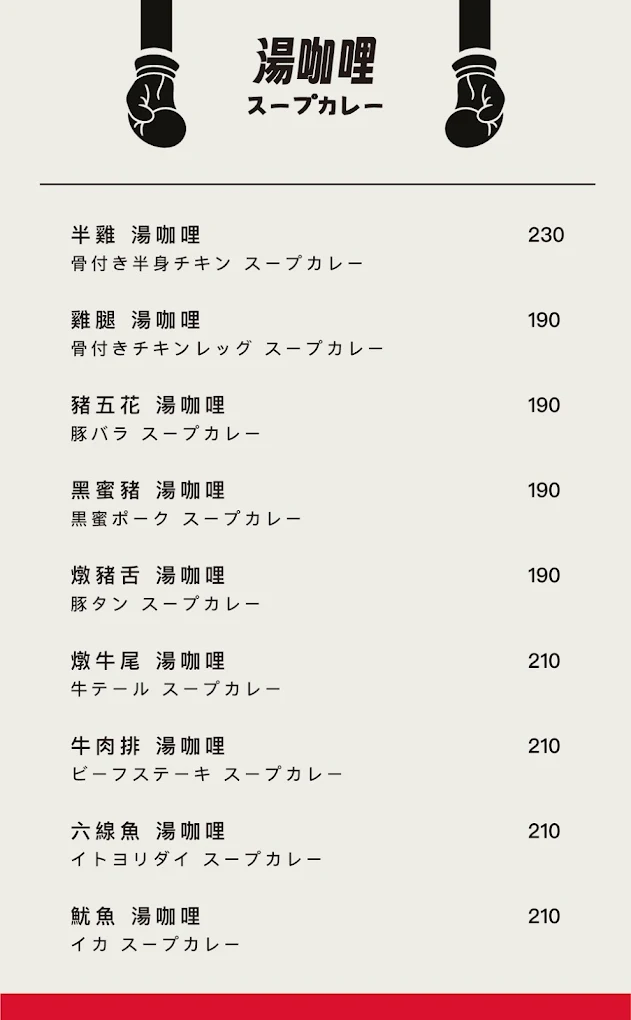Screen dimensions: 631x1020
Task: Click the left boxing glove illustration
Action: point(156,74)
